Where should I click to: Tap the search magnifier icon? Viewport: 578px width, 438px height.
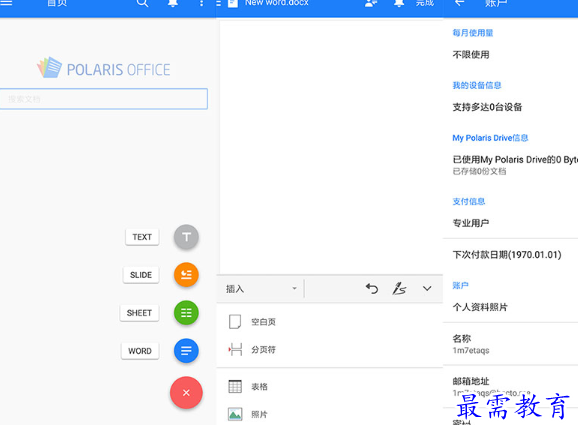pyautogui.click(x=142, y=3)
